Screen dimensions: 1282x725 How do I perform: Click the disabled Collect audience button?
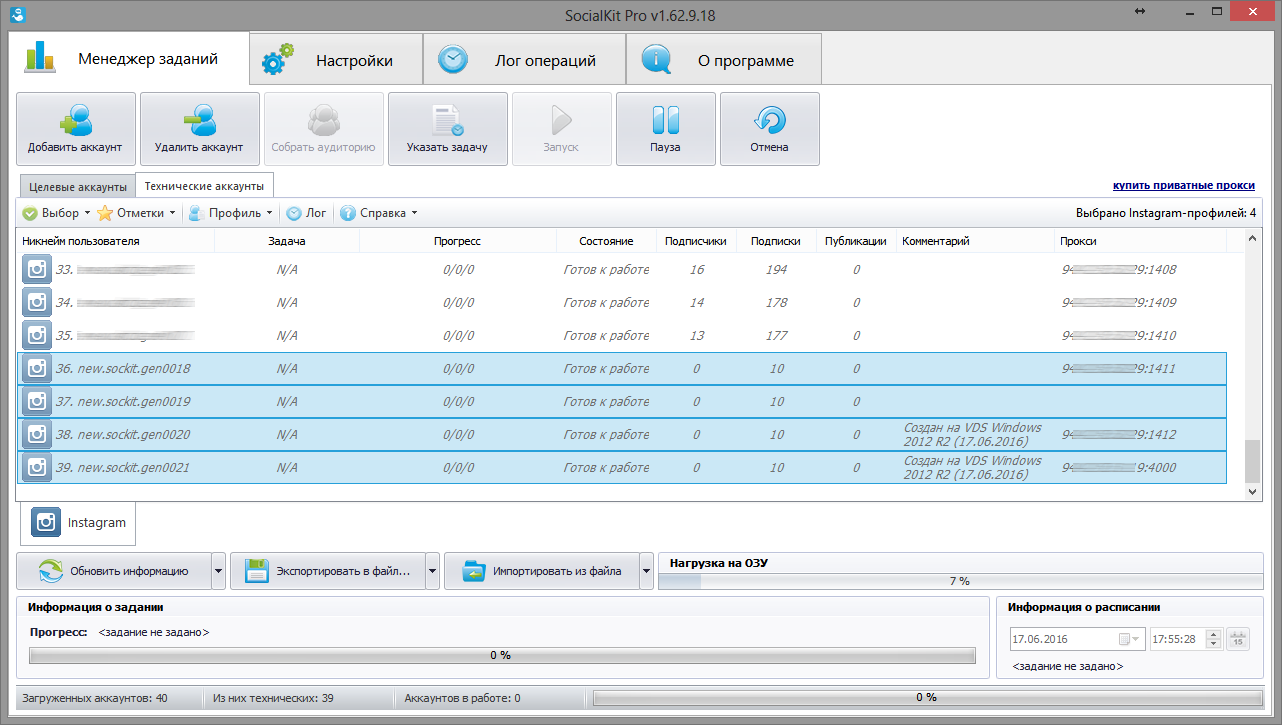click(324, 129)
